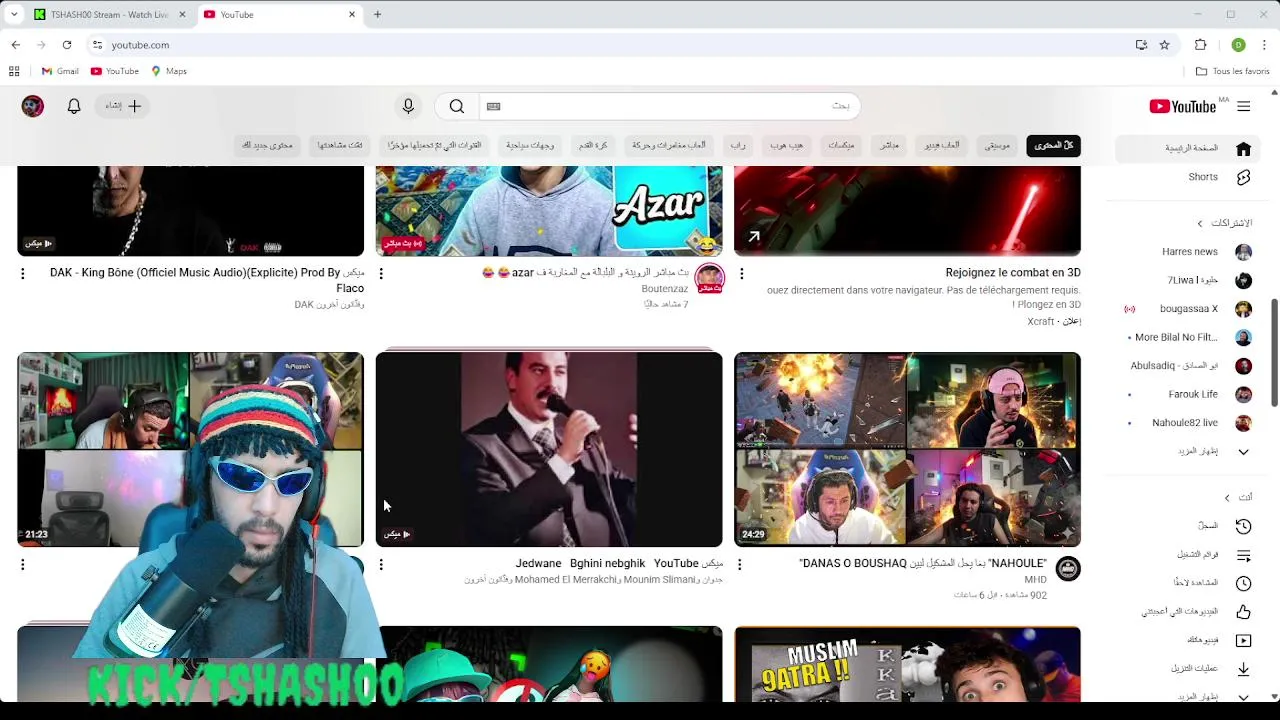Select the Football filter chip
The width and height of the screenshot is (1280, 720).
click(x=592, y=145)
